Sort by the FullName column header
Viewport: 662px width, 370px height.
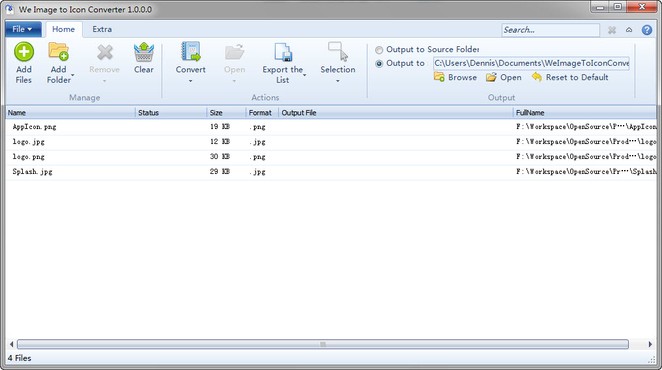(585, 113)
